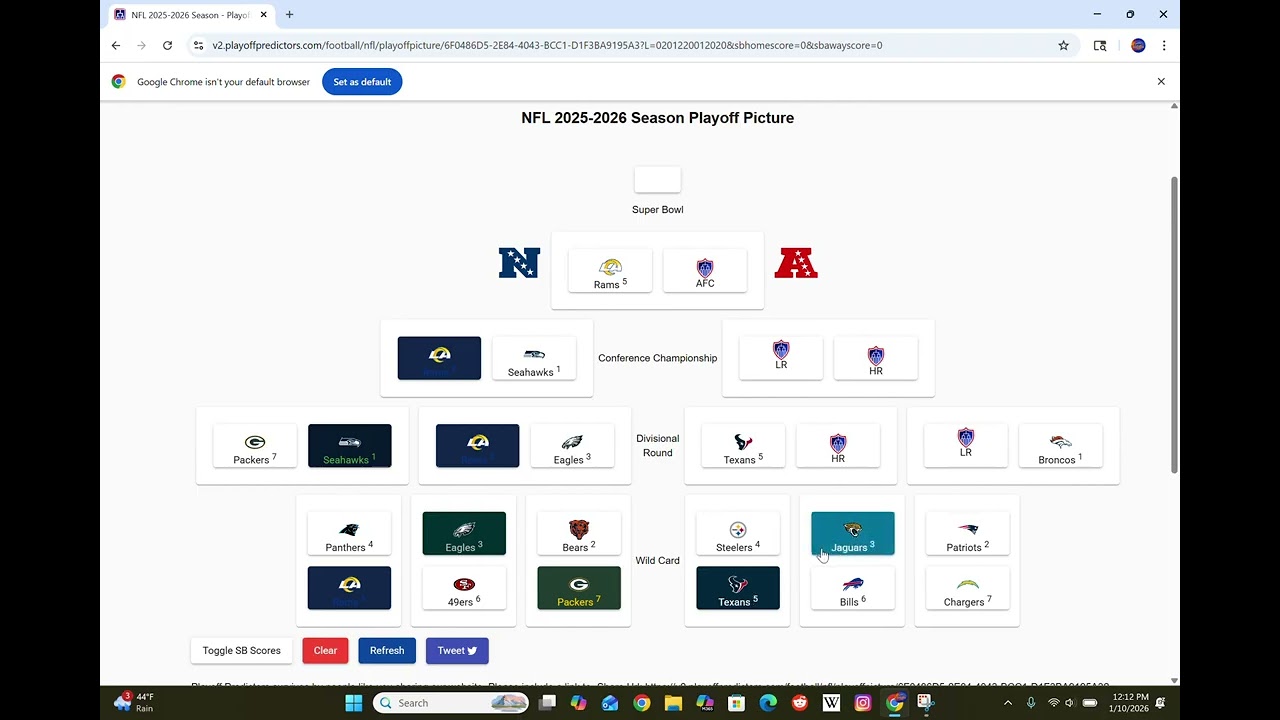Click the highlighted Rams Wild Card card
This screenshot has width=1280, height=720.
pos(349,588)
